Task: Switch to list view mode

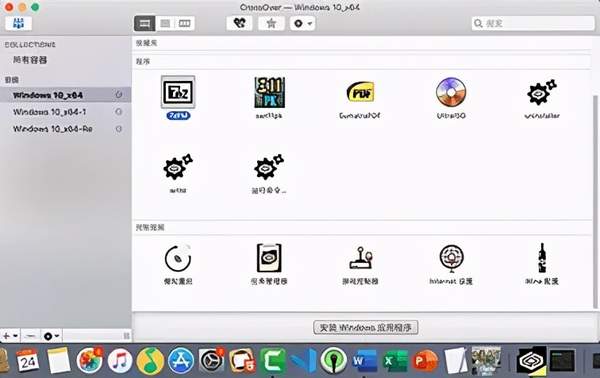Action: [165, 23]
